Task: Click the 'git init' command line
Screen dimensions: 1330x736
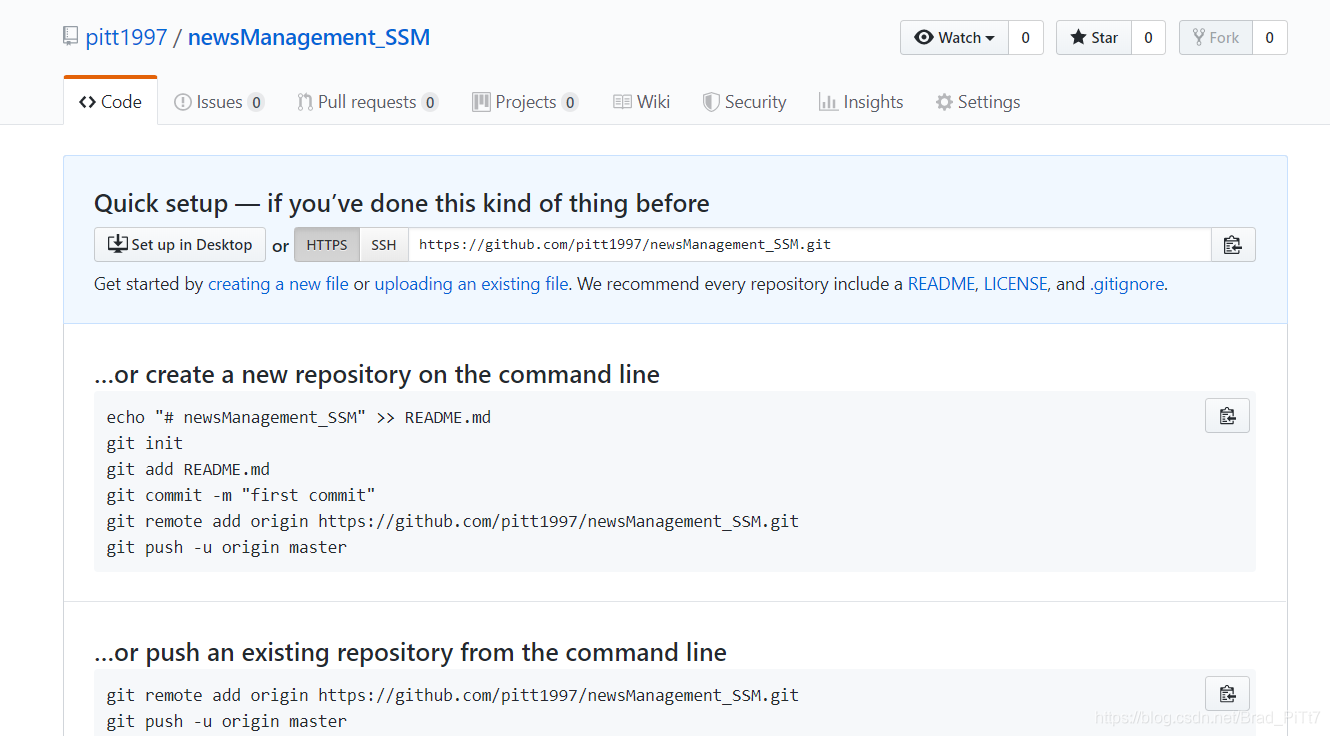Action: tap(145, 443)
